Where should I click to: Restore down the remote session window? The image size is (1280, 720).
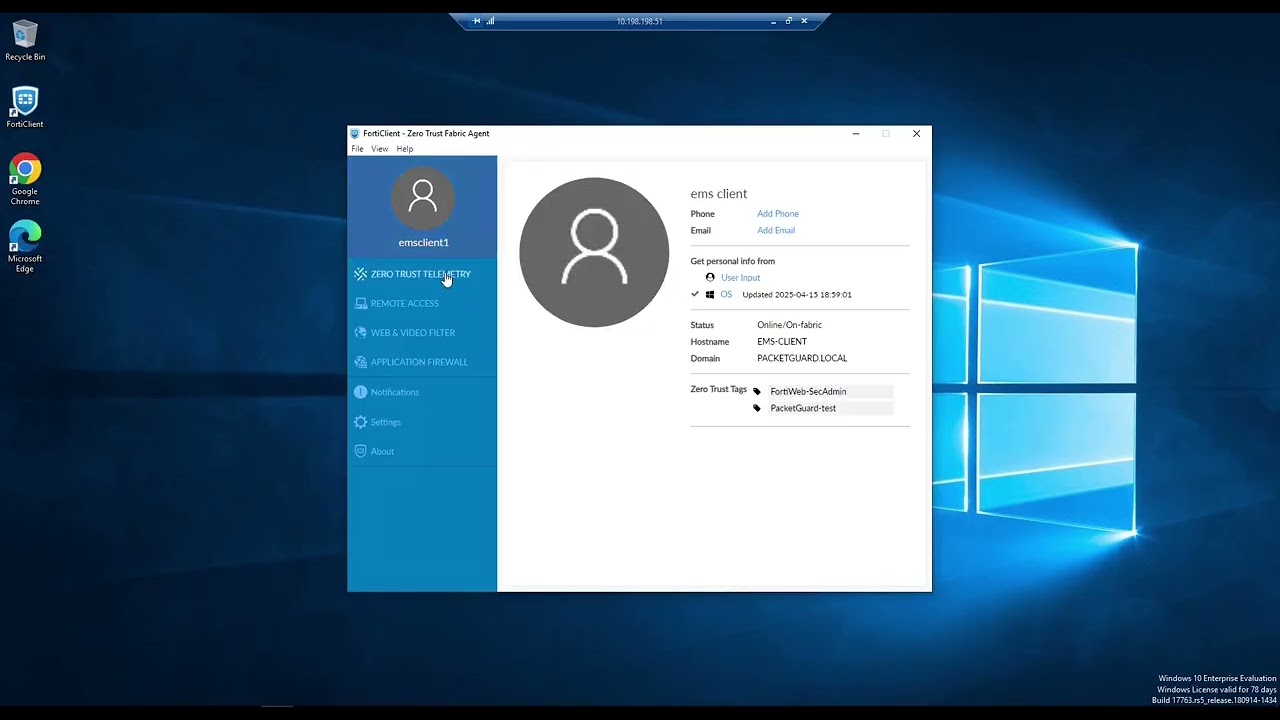788,21
